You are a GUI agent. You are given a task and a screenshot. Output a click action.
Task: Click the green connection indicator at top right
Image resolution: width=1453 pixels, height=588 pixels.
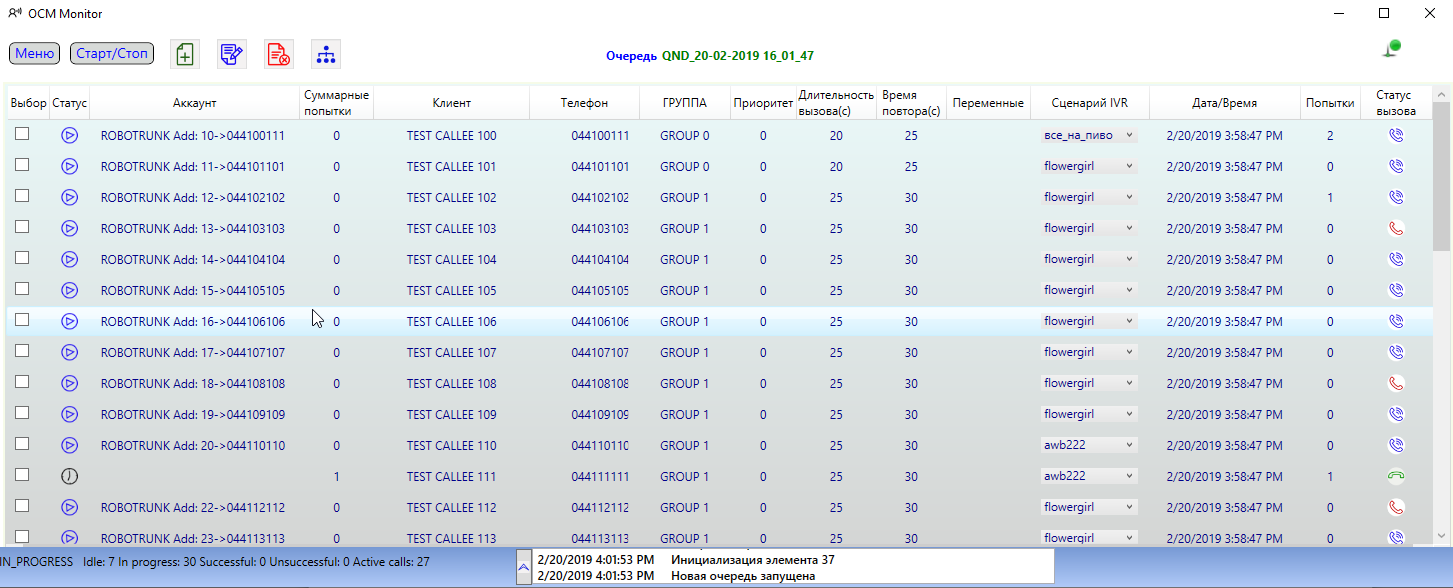click(x=1391, y=48)
